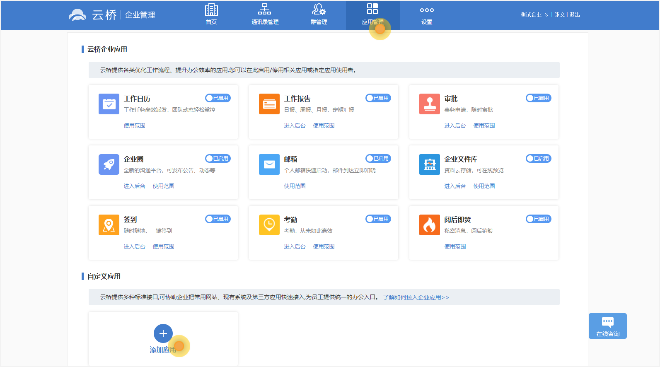This screenshot has width=660, height=367.
Task: Toggle the enable switch on the flame app card
Action: pos(538,219)
